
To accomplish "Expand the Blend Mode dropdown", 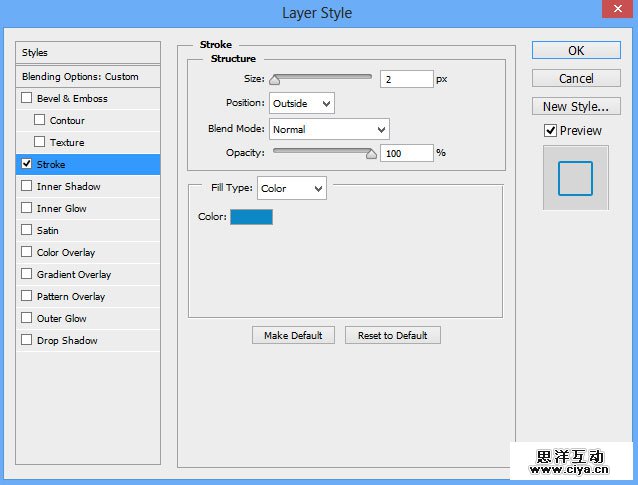I will [329, 129].
